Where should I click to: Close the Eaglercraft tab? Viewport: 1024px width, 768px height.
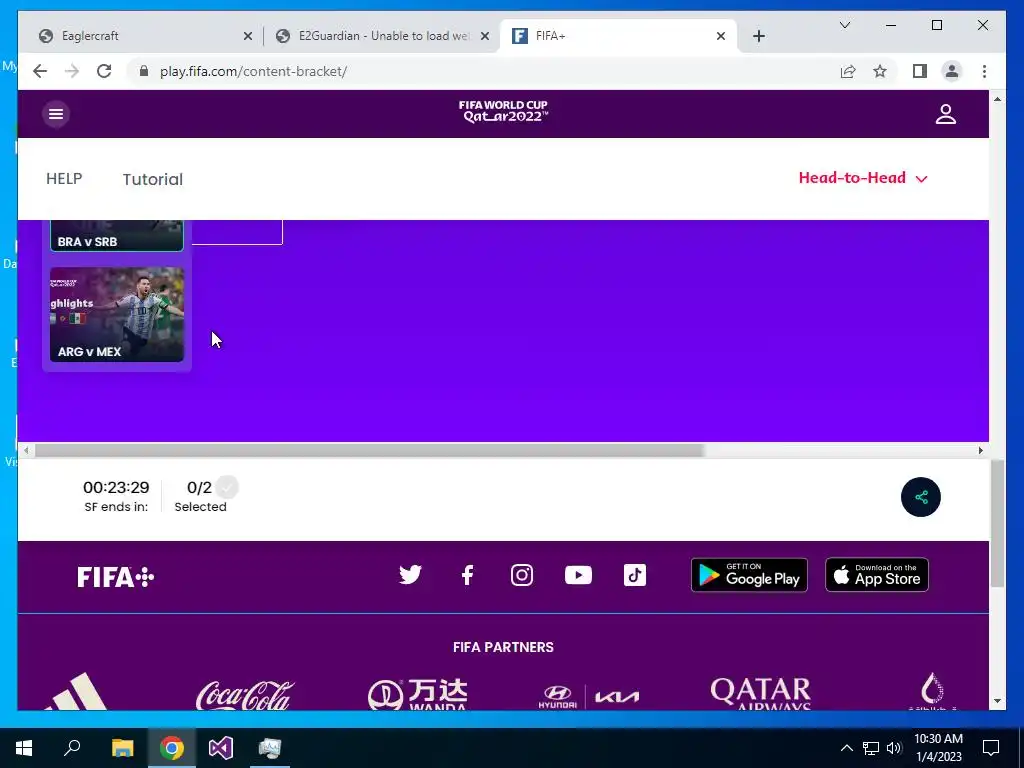click(x=248, y=36)
